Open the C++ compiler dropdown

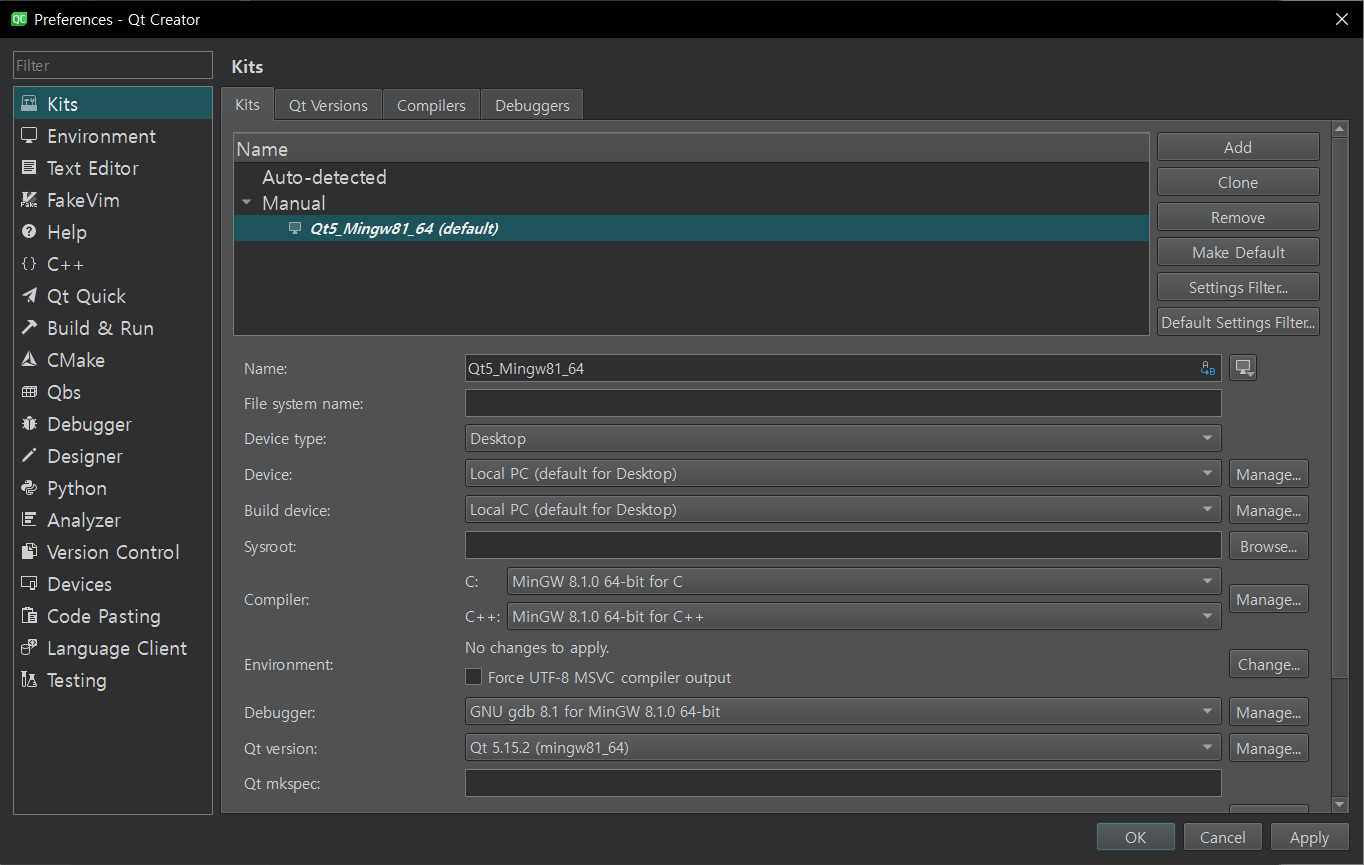[864, 617]
